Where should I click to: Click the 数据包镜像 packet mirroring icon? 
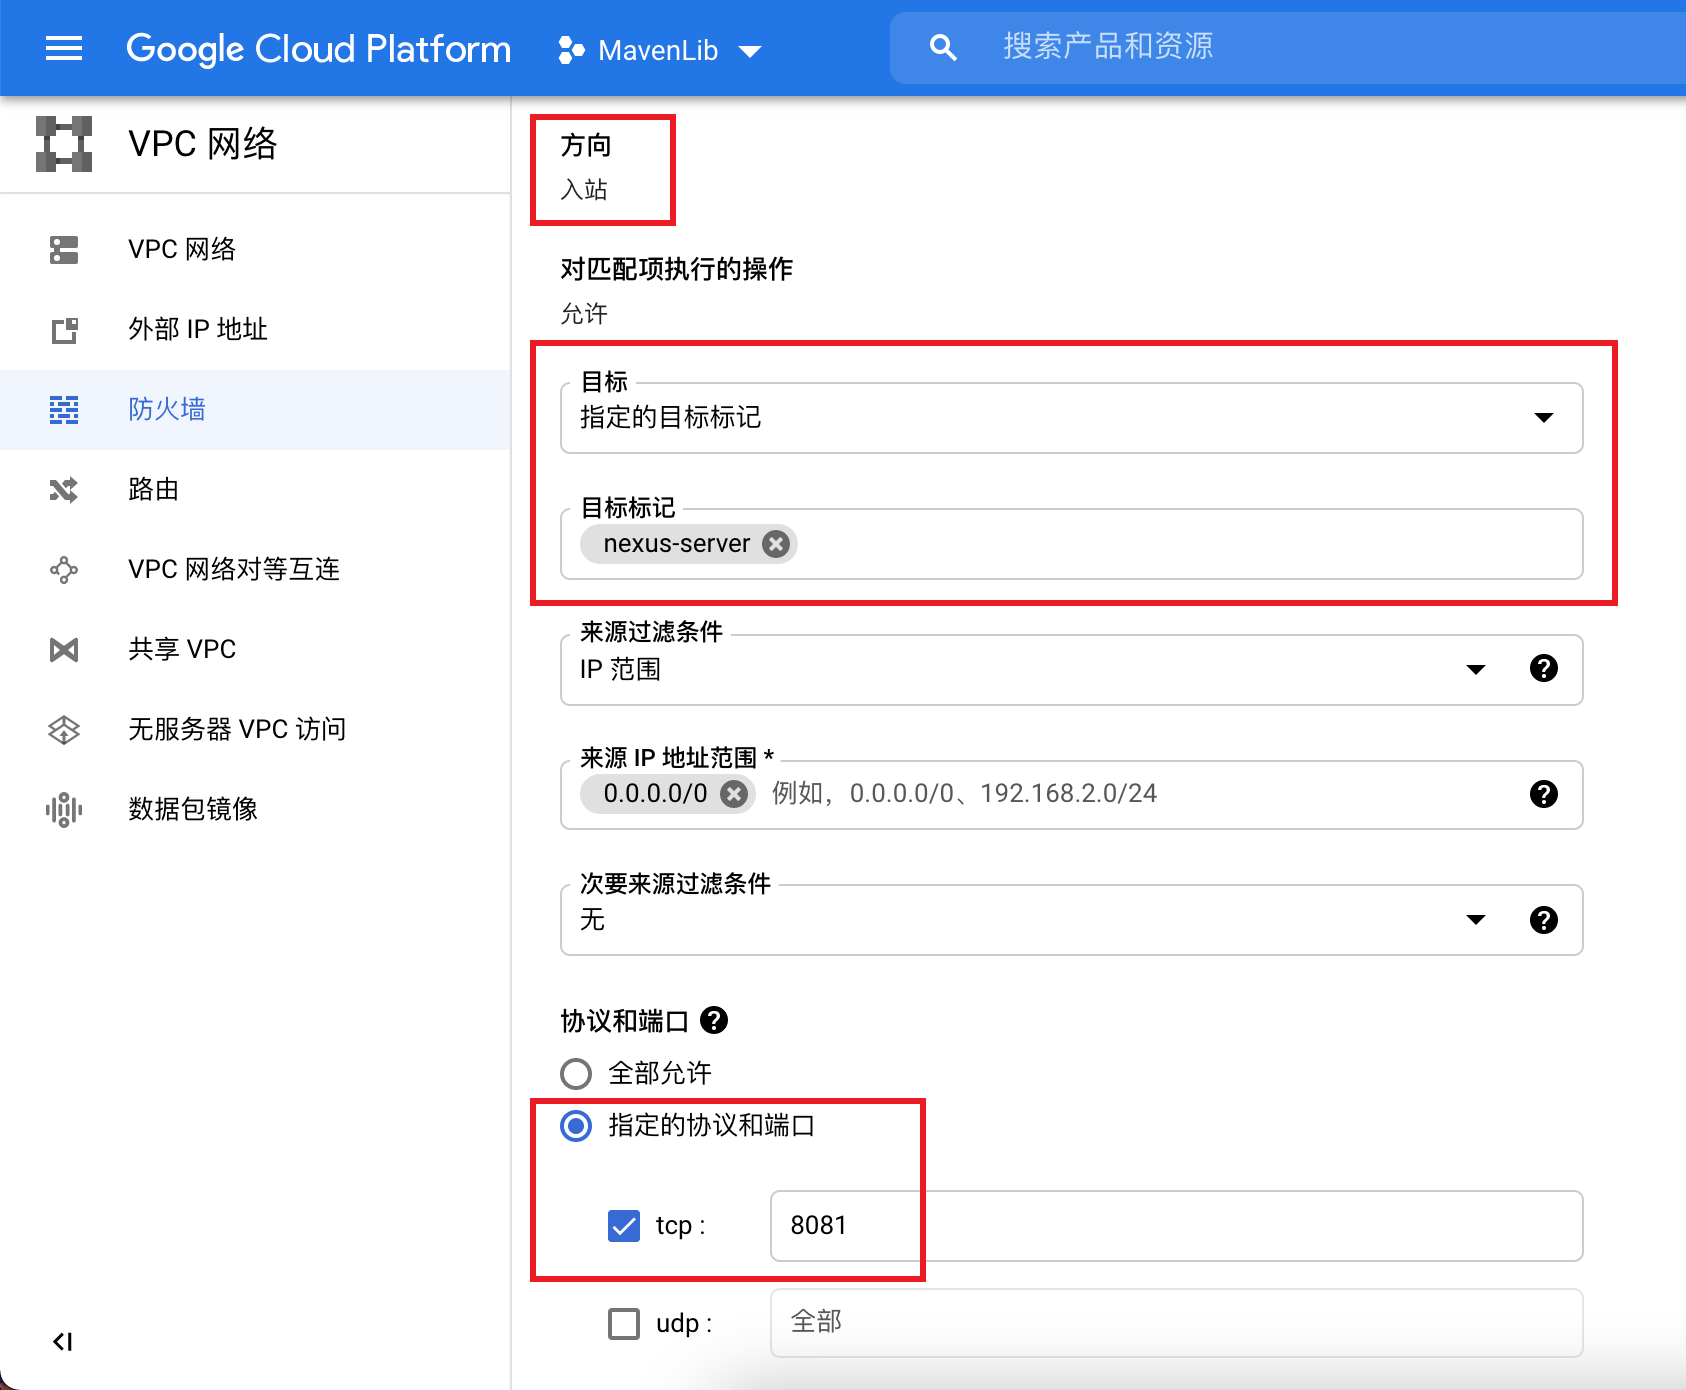pos(64,809)
